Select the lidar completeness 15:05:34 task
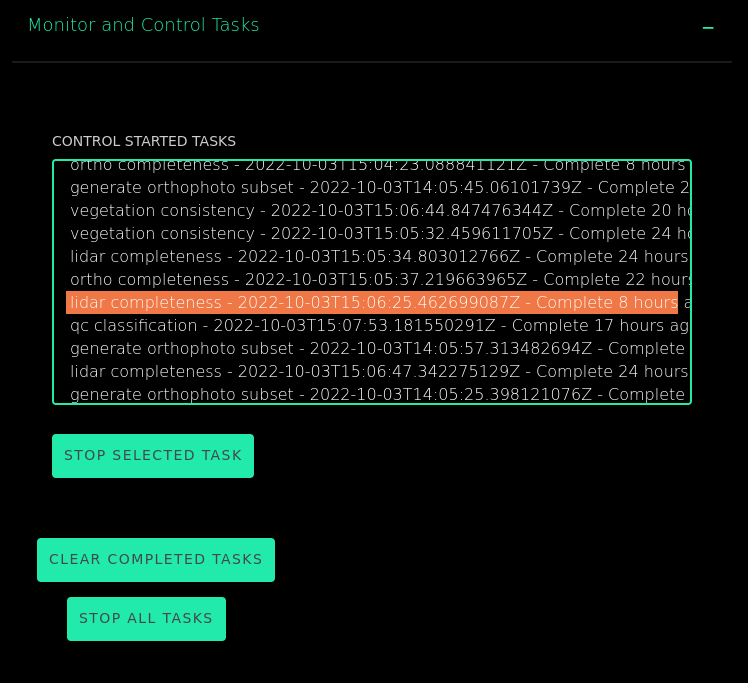The width and height of the screenshot is (748, 683). pyautogui.click(x=370, y=257)
